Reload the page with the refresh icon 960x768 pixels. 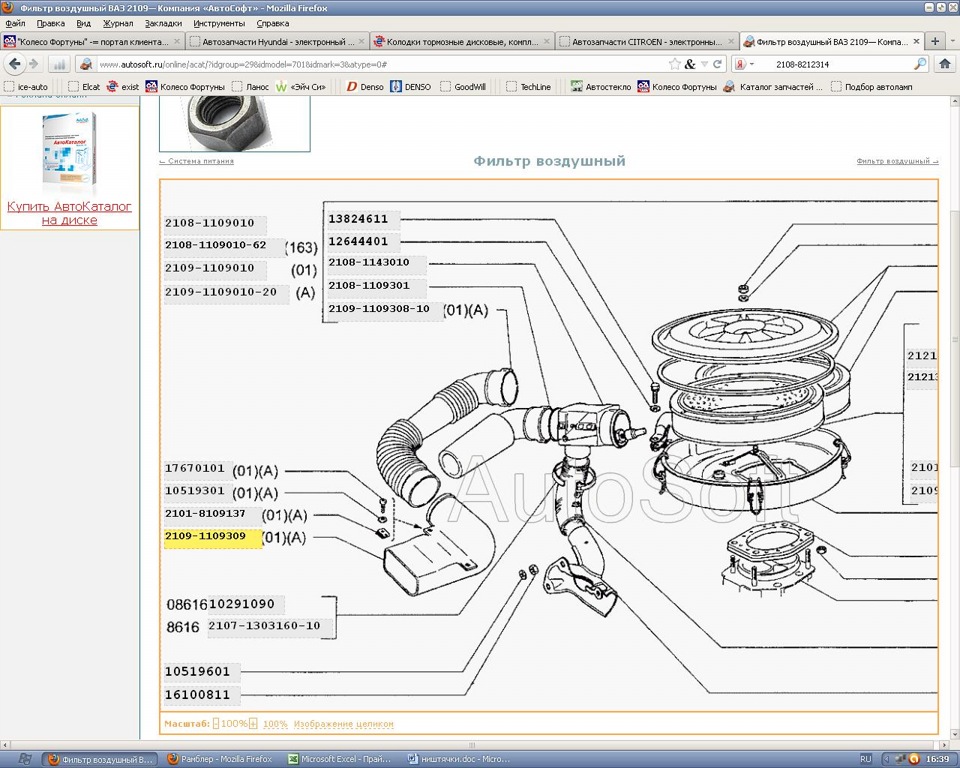click(x=718, y=64)
